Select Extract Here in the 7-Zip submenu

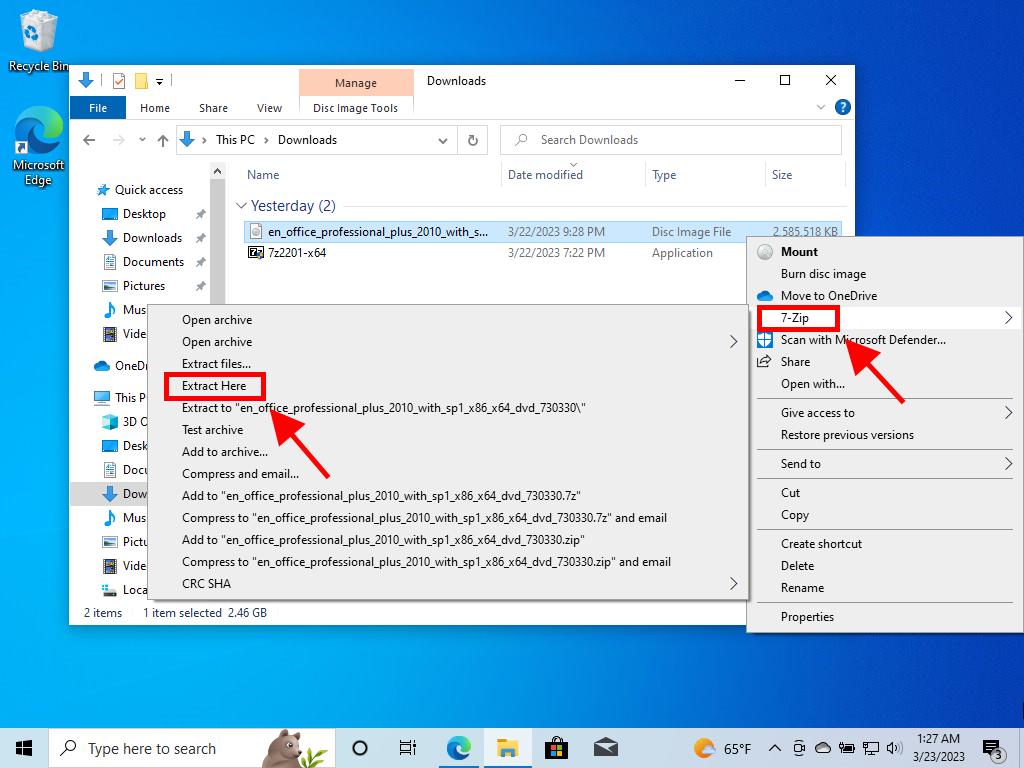coord(214,386)
